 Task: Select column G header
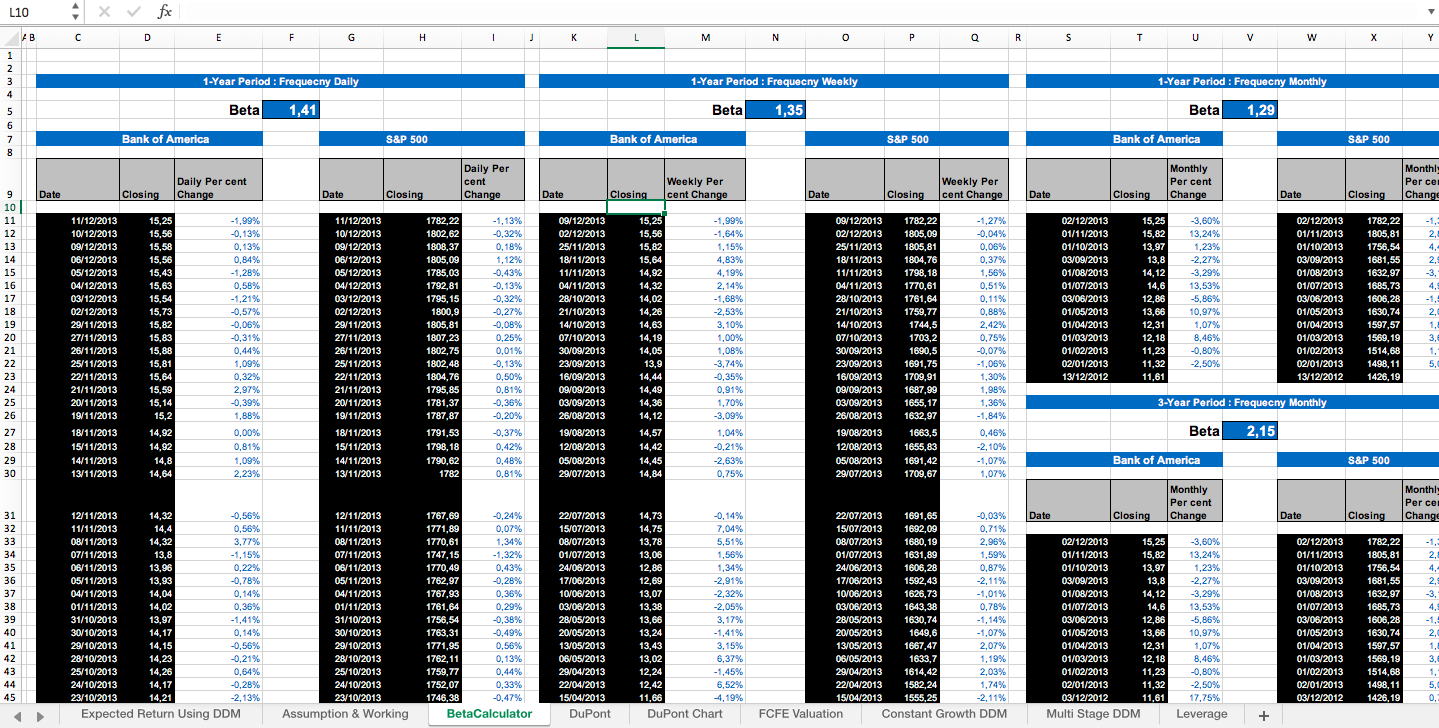tap(351, 38)
